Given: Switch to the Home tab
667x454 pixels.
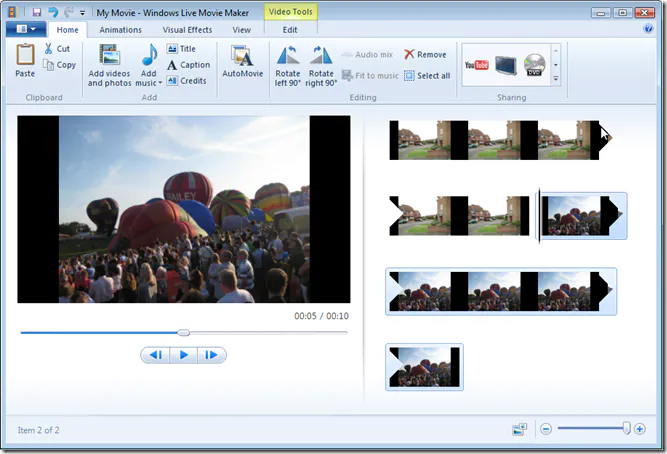Looking at the screenshot, I should pos(67,30).
